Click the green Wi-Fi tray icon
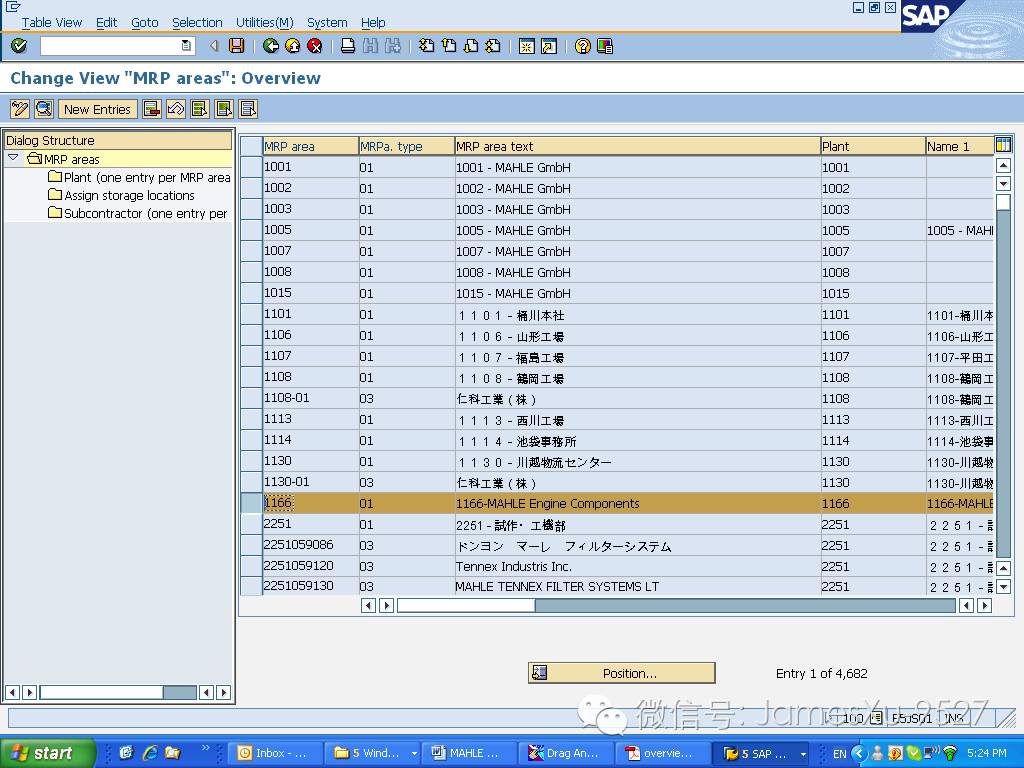This screenshot has height=768, width=1024. 950,753
